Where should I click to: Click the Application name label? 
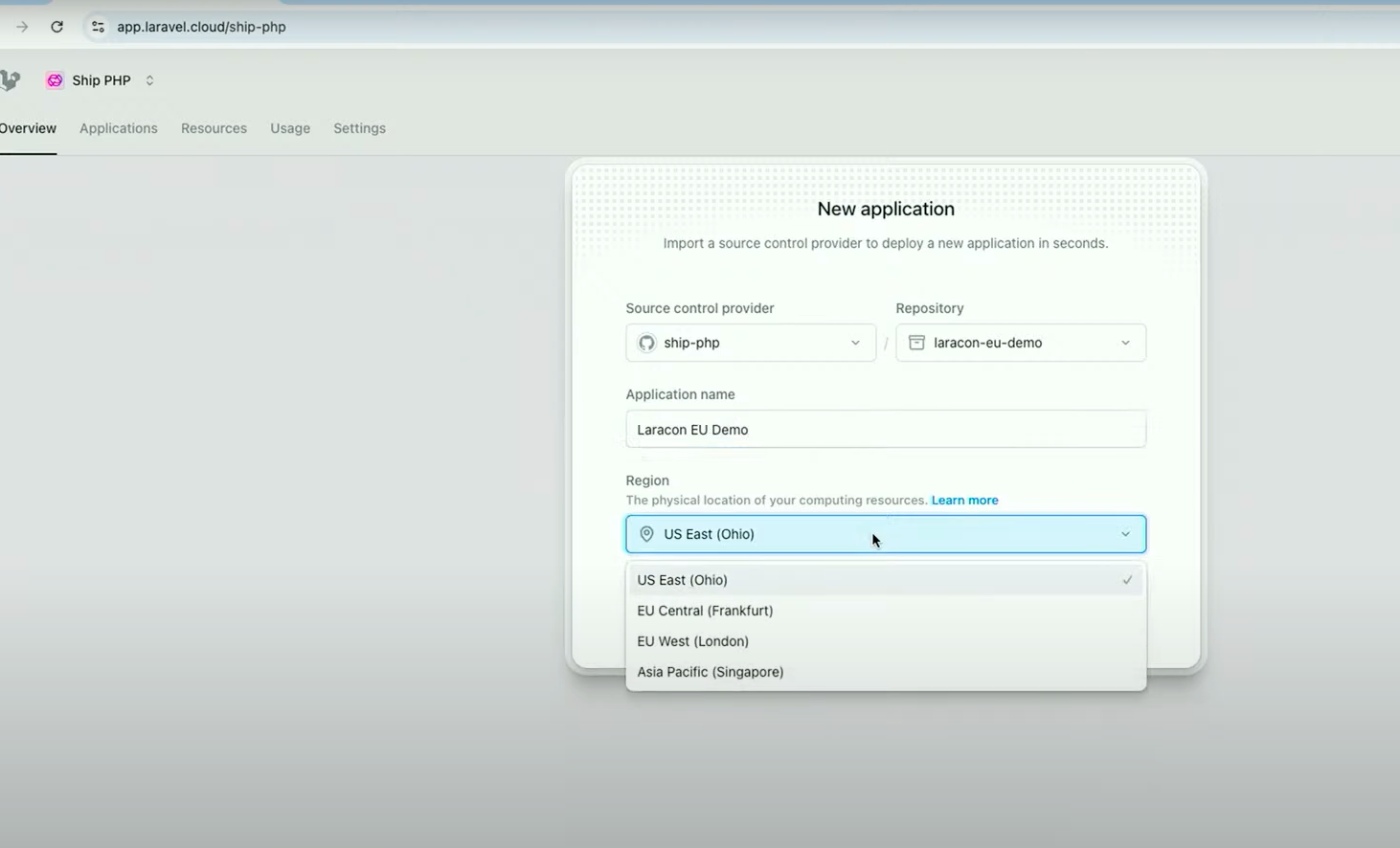(680, 394)
